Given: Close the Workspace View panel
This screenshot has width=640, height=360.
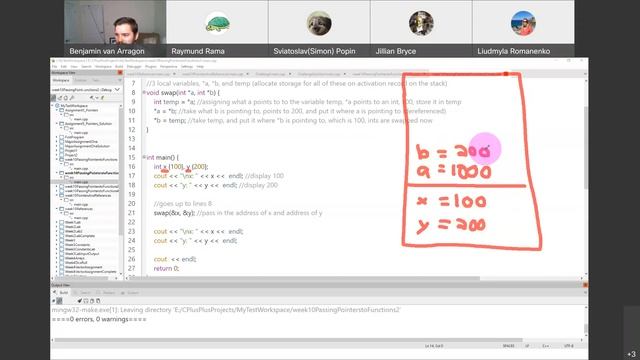Looking at the screenshot, I should [120, 73].
